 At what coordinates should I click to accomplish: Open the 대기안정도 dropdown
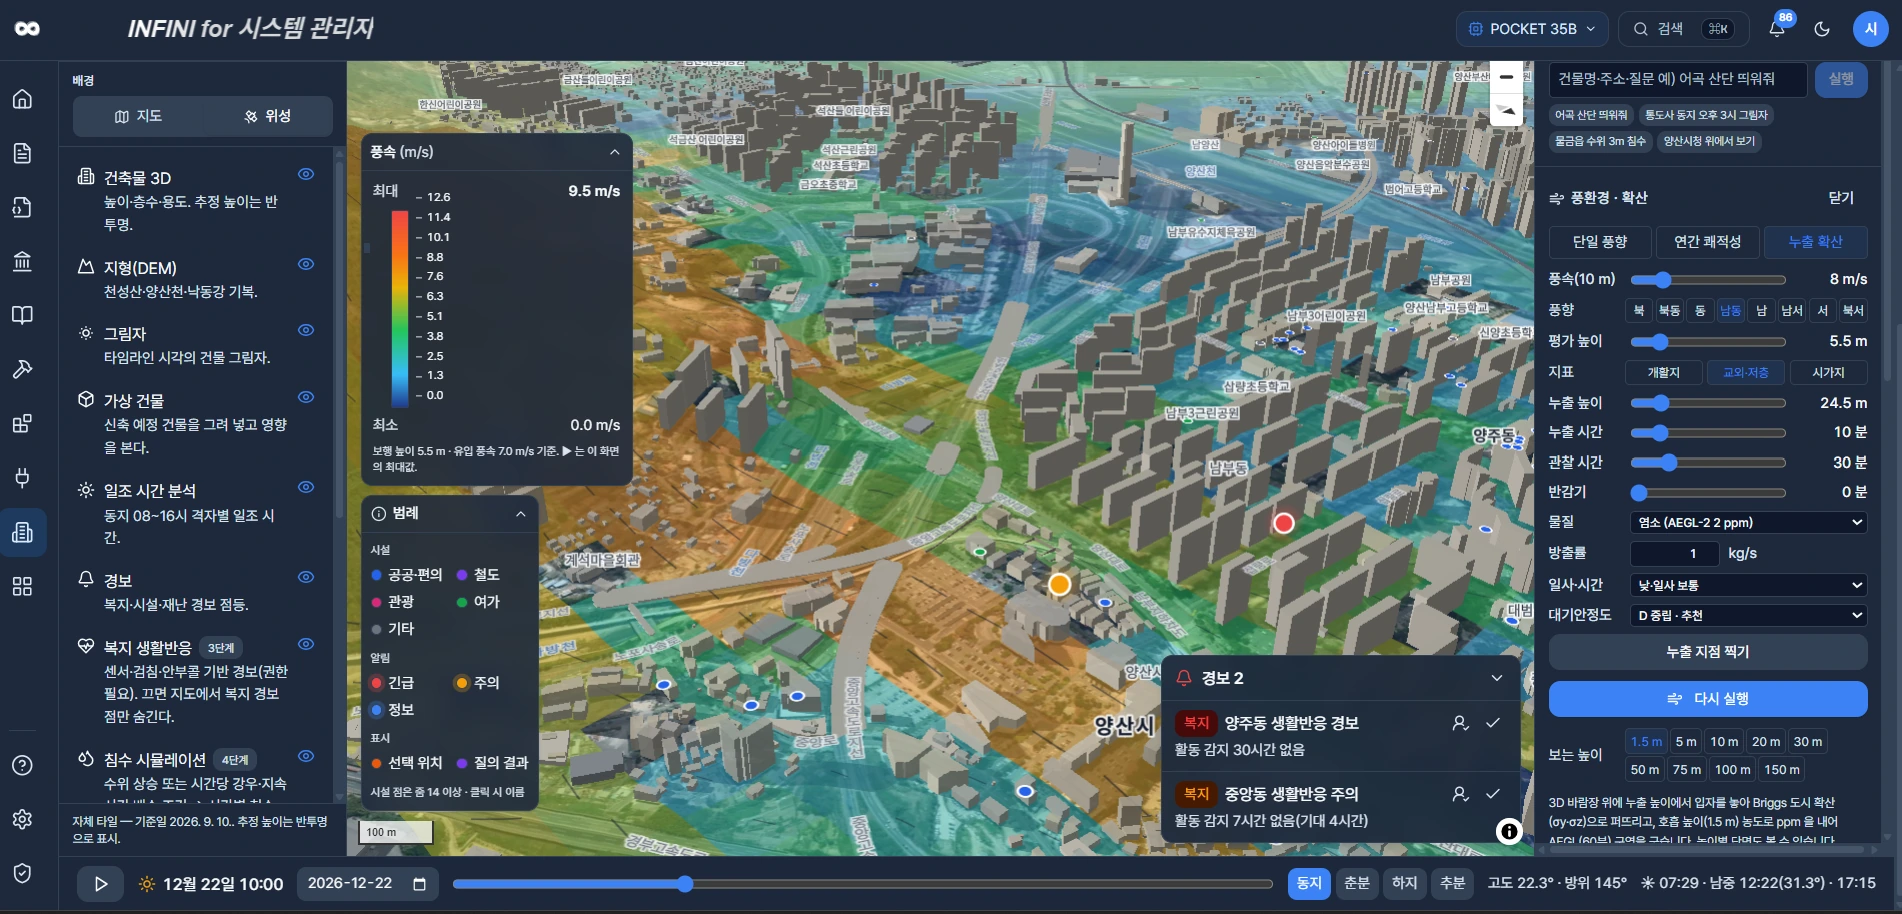[1749, 615]
